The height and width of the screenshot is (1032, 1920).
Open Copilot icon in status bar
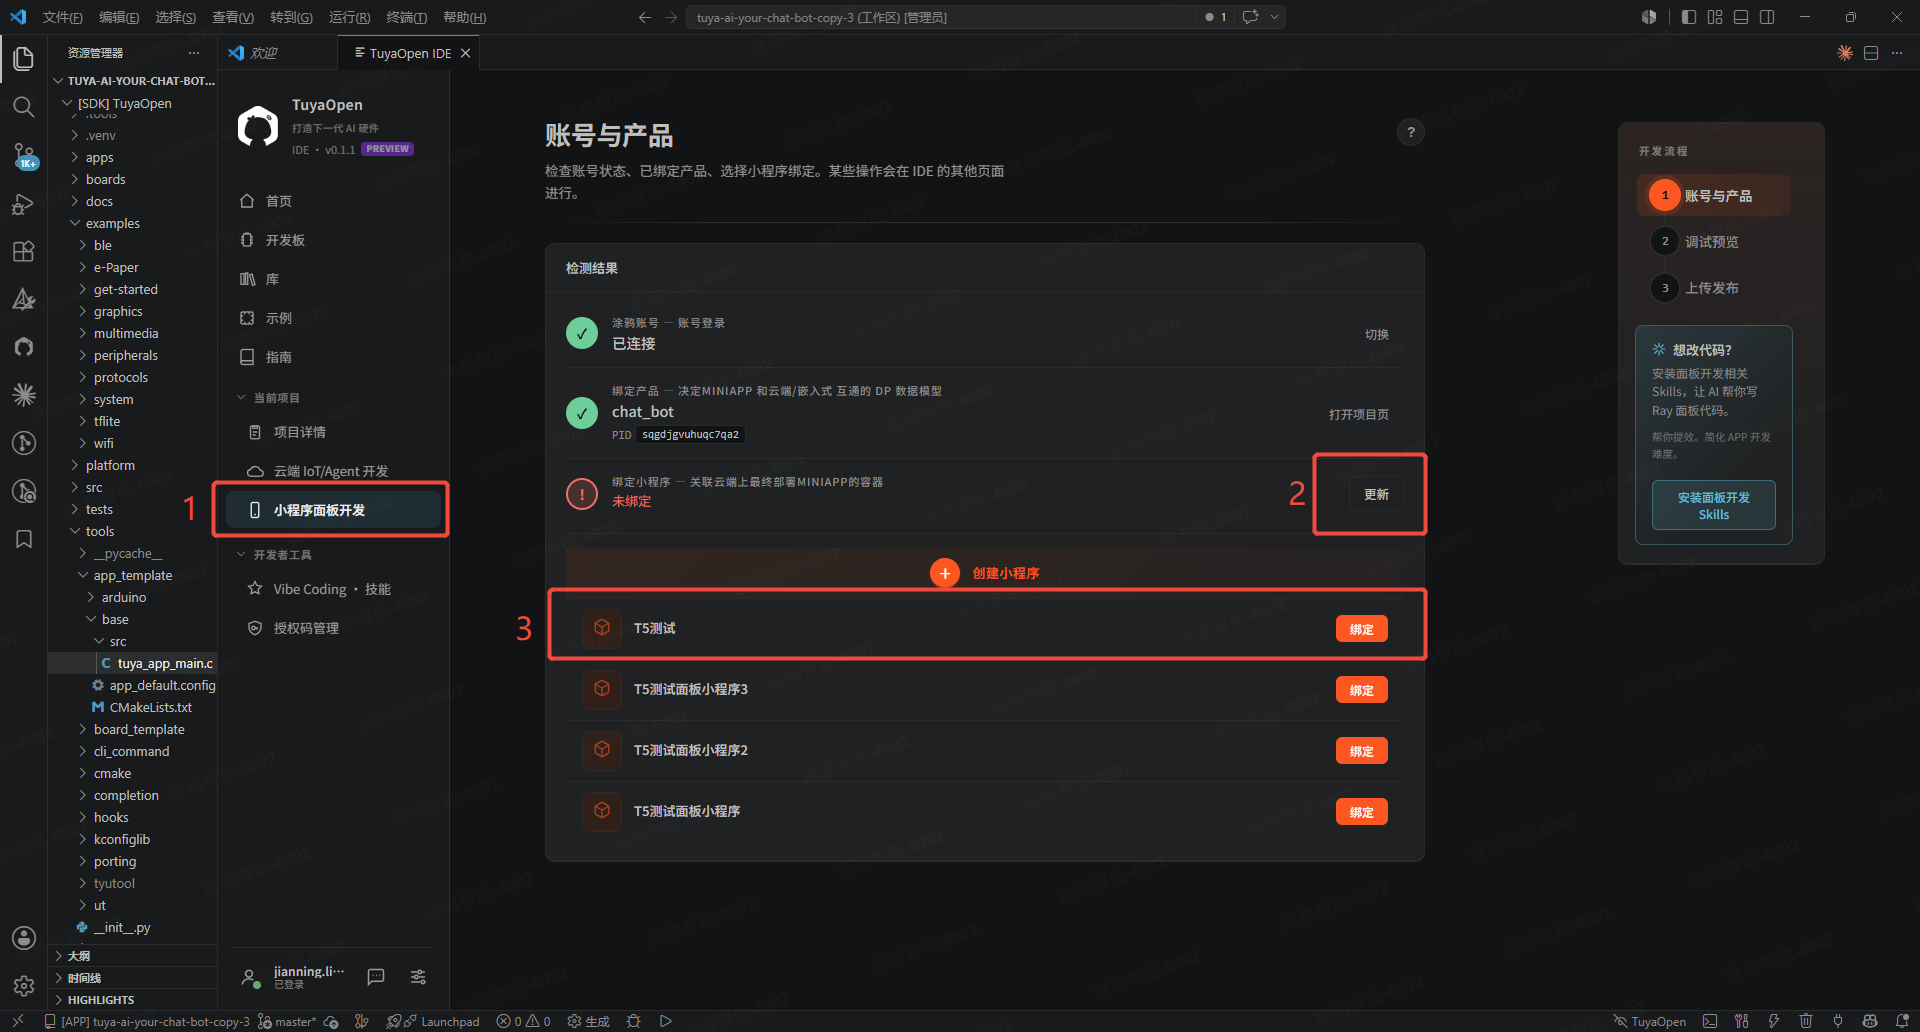pos(1870,1021)
